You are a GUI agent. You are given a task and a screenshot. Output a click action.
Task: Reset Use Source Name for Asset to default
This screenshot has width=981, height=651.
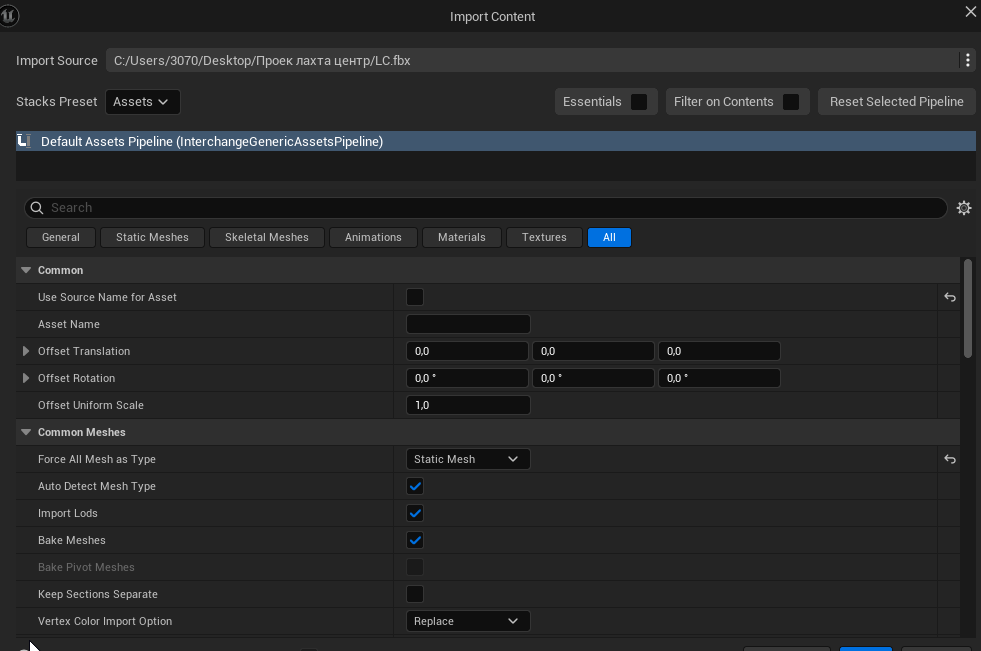(x=950, y=298)
